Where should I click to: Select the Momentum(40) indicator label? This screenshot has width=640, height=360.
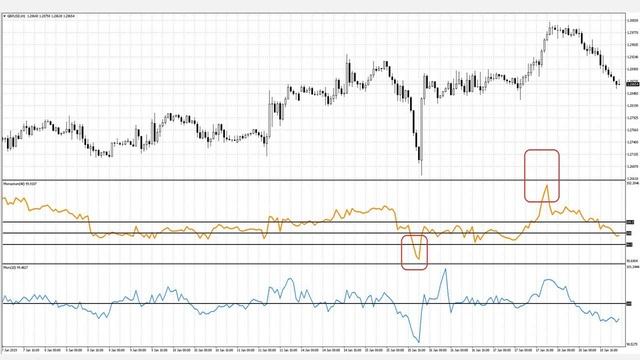pos(20,184)
